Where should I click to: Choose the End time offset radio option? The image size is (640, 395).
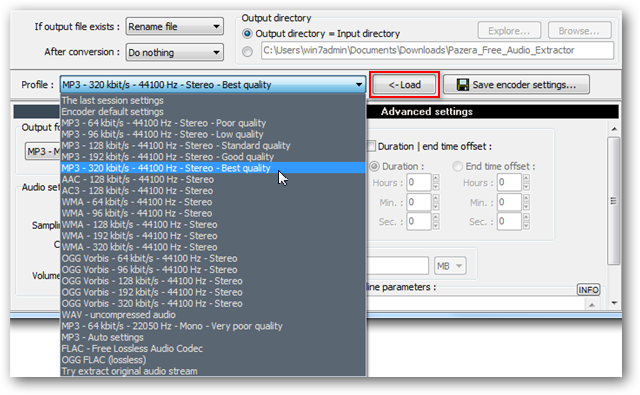457,166
